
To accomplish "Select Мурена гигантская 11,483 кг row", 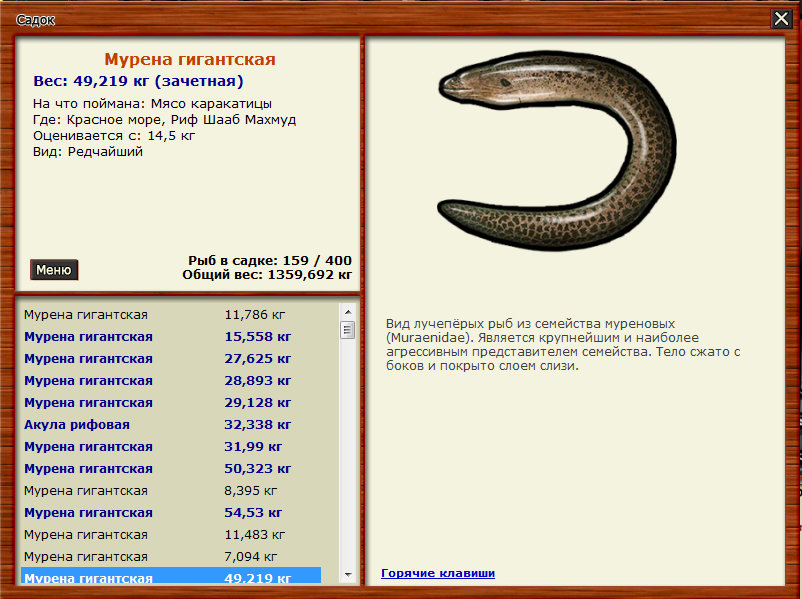I will [x=171, y=535].
